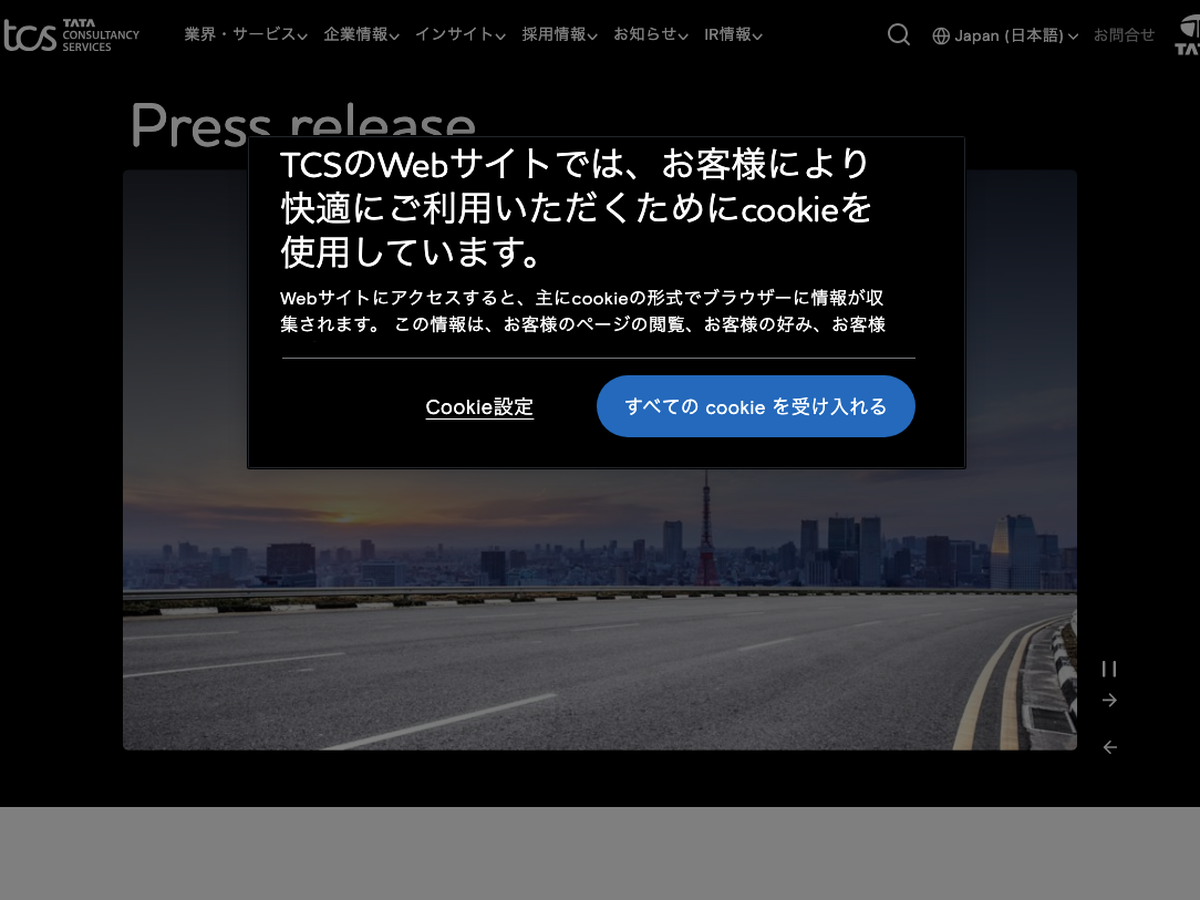
Task: Click the TATA logo at top right
Action: [1186, 36]
